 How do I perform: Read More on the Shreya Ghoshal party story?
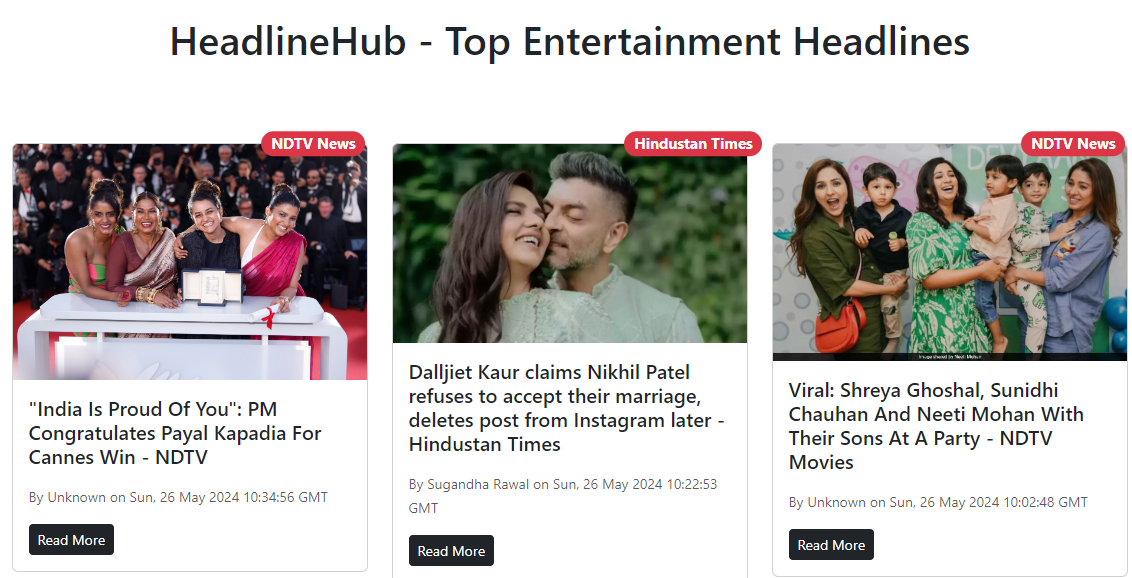831,545
